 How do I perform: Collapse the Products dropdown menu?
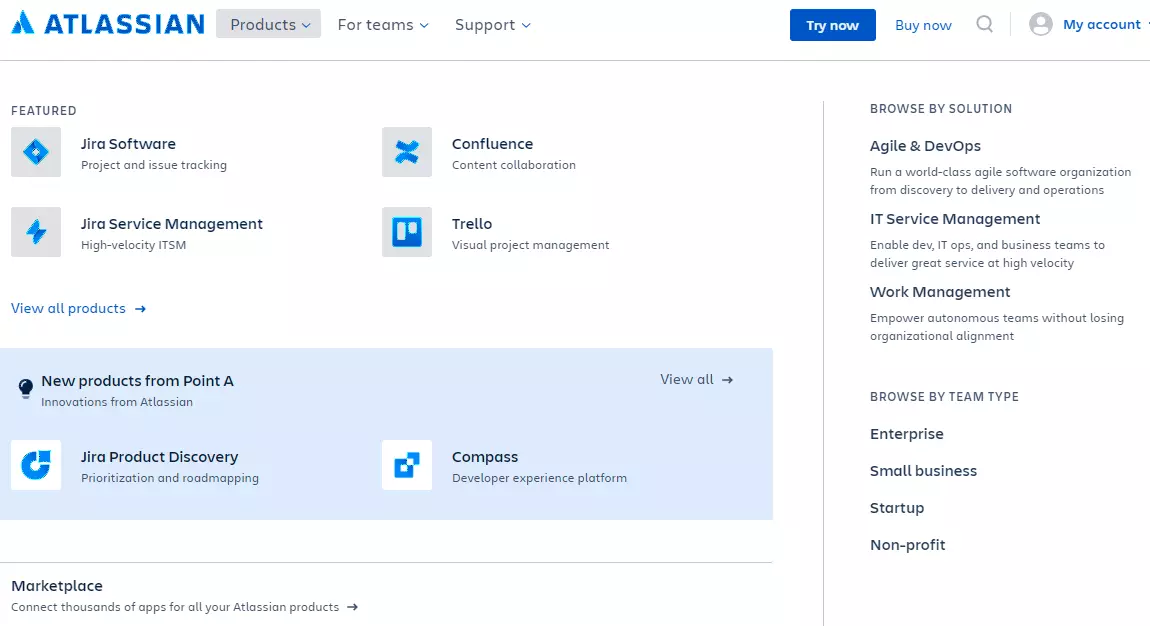pyautogui.click(x=268, y=24)
